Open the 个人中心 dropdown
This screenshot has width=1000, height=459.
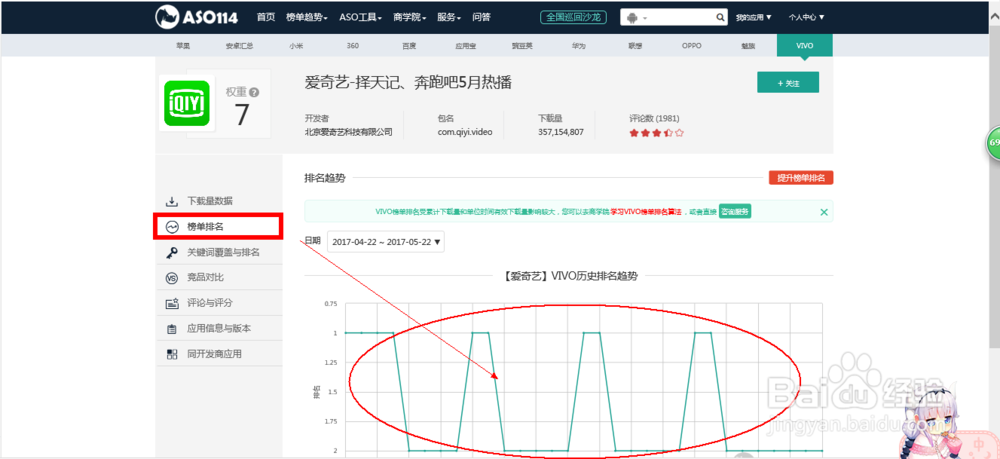click(x=806, y=18)
